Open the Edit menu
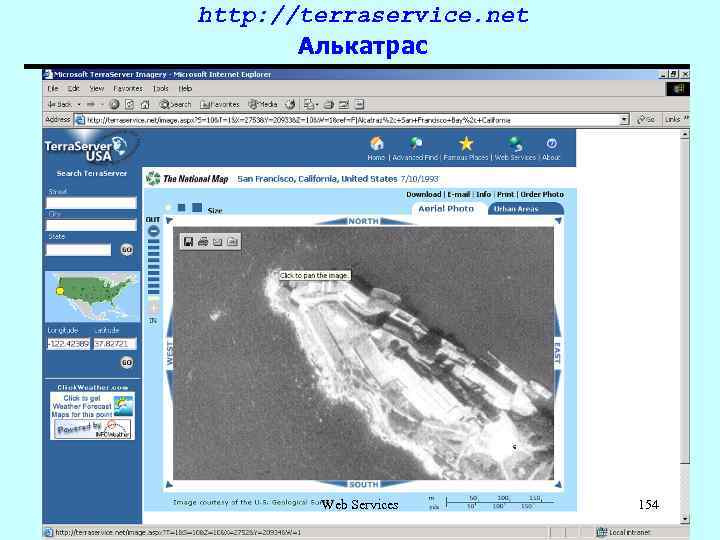 tap(73, 89)
